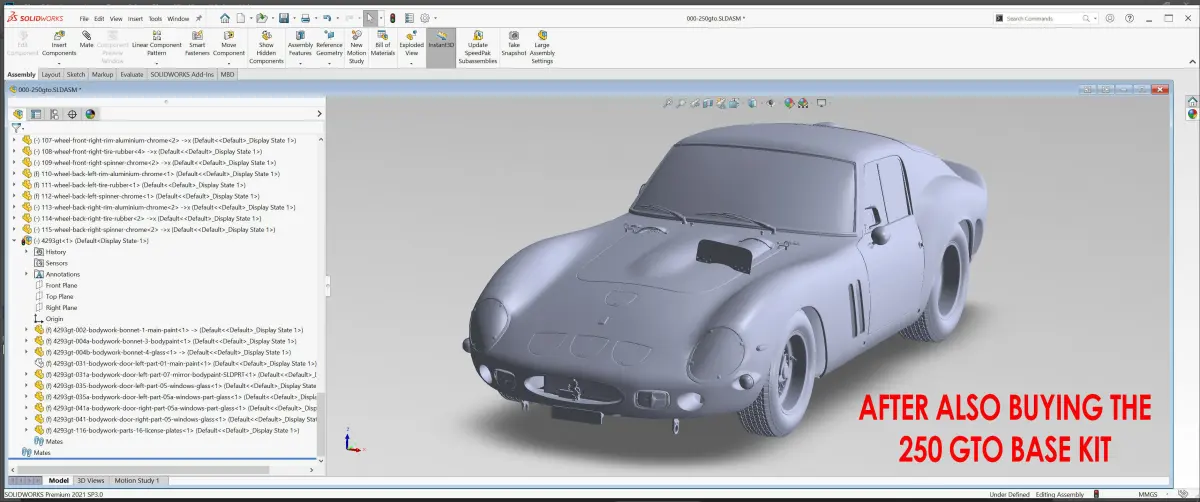Click the Print icon

pyautogui.click(x=306, y=18)
